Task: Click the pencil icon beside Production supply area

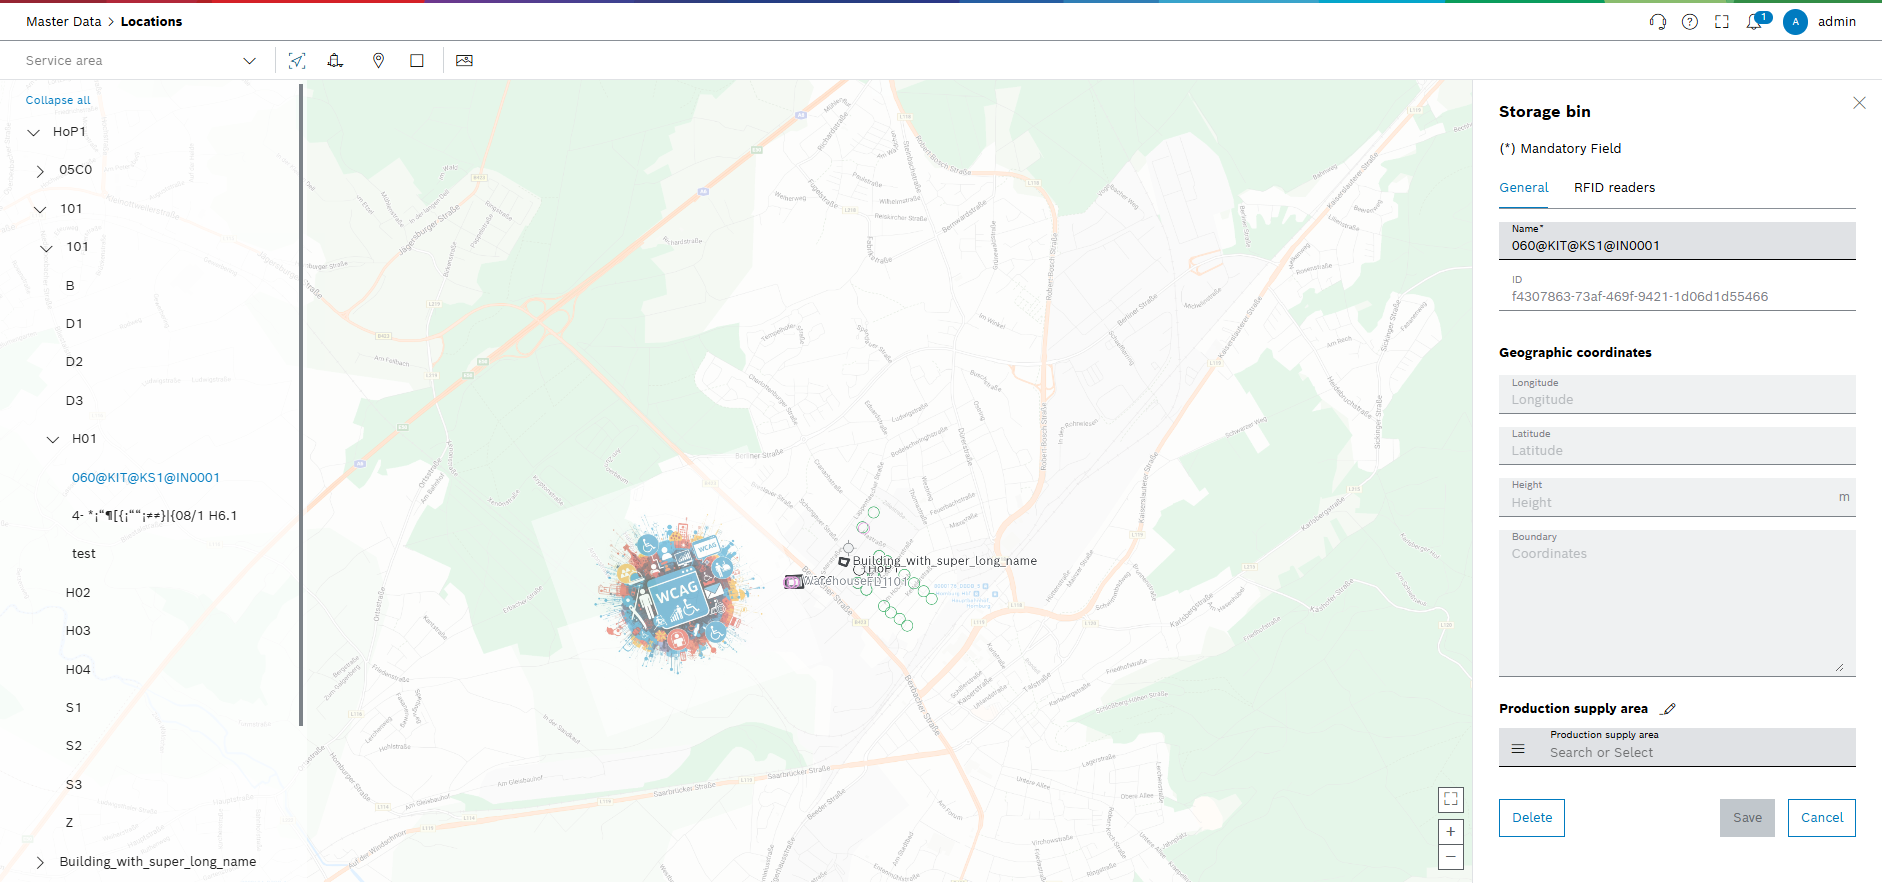Action: click(x=1668, y=709)
